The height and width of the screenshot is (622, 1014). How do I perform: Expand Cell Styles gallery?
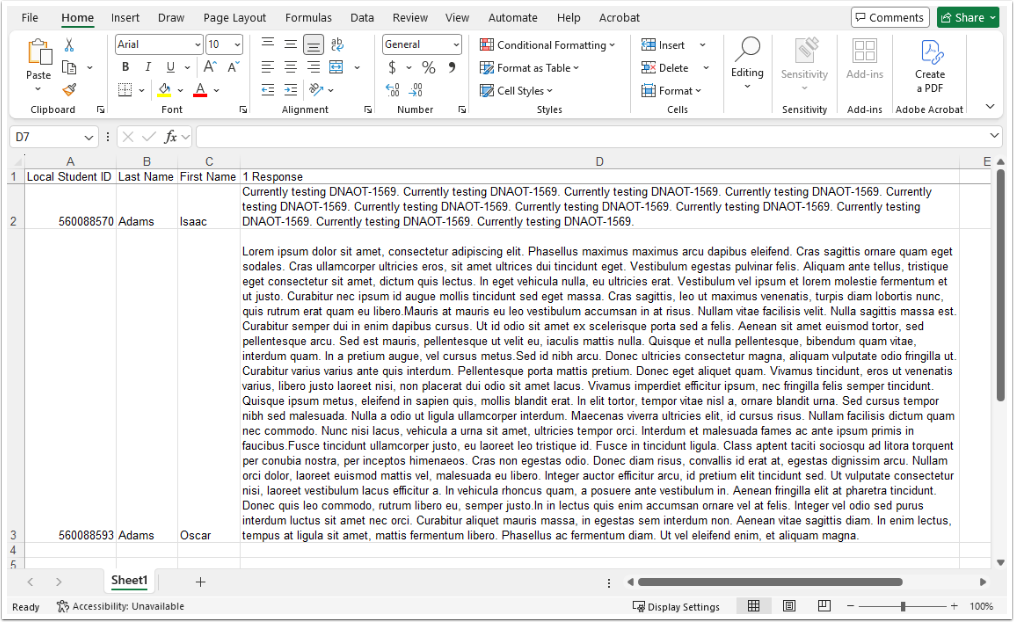pyautogui.click(x=516, y=91)
